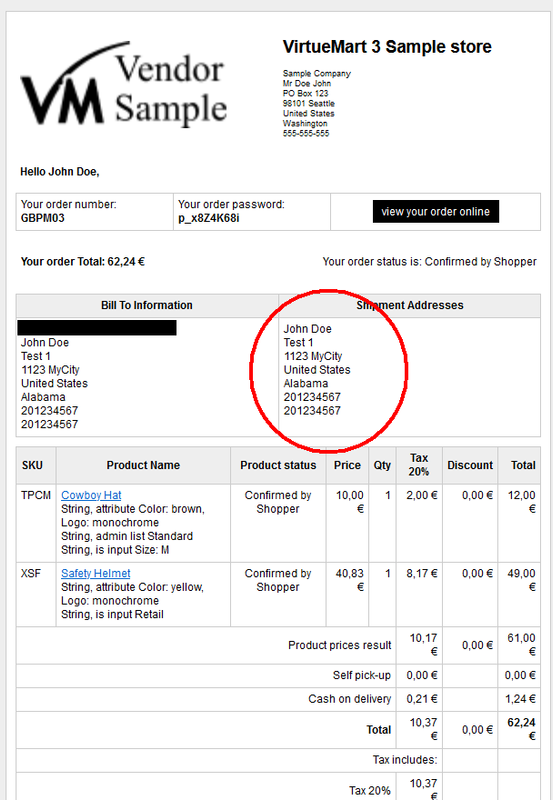Click the Discount column header
Image resolution: width=553 pixels, height=800 pixels.
click(x=470, y=465)
